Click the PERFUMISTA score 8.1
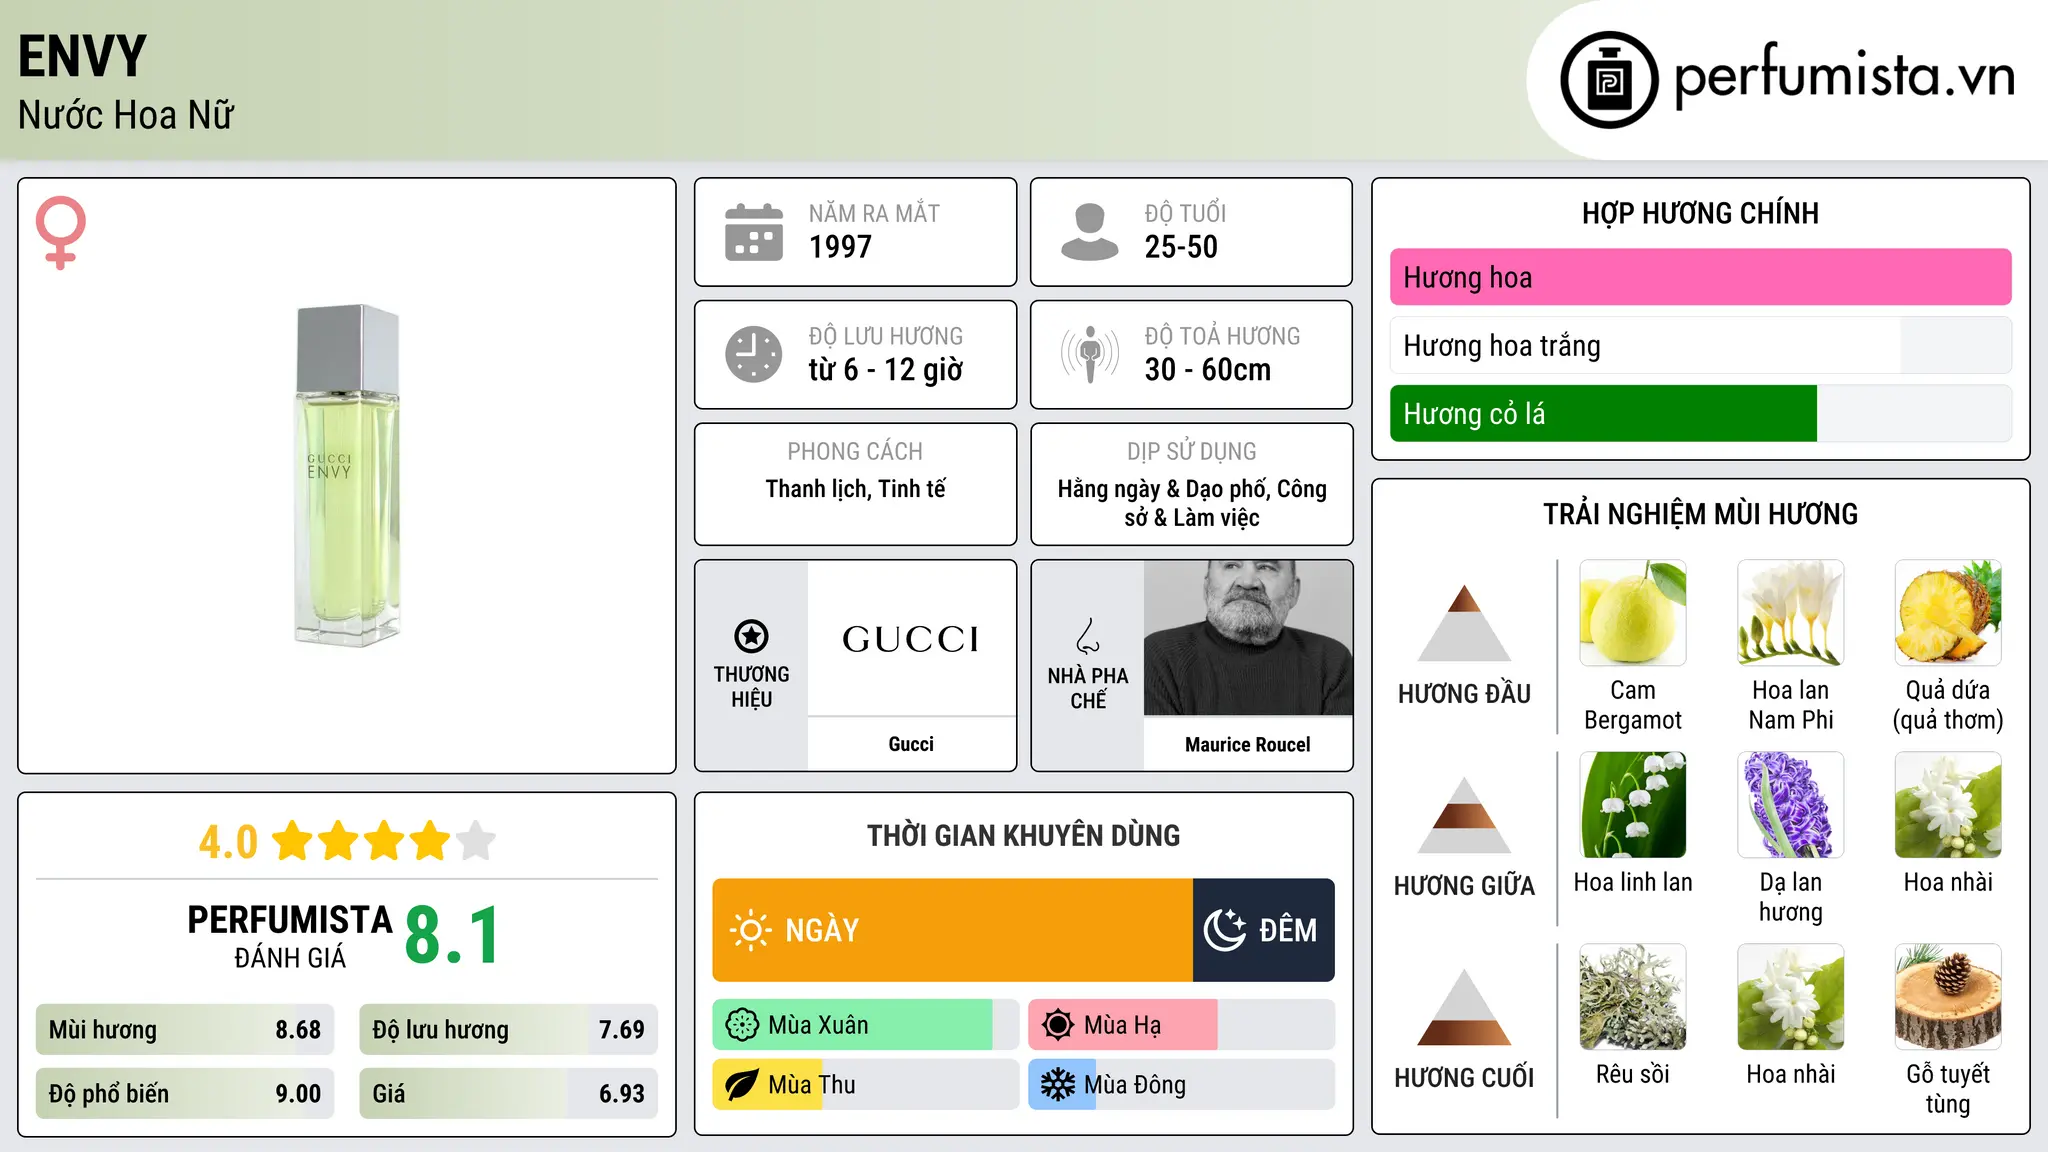Image resolution: width=2048 pixels, height=1152 pixels. 452,935
